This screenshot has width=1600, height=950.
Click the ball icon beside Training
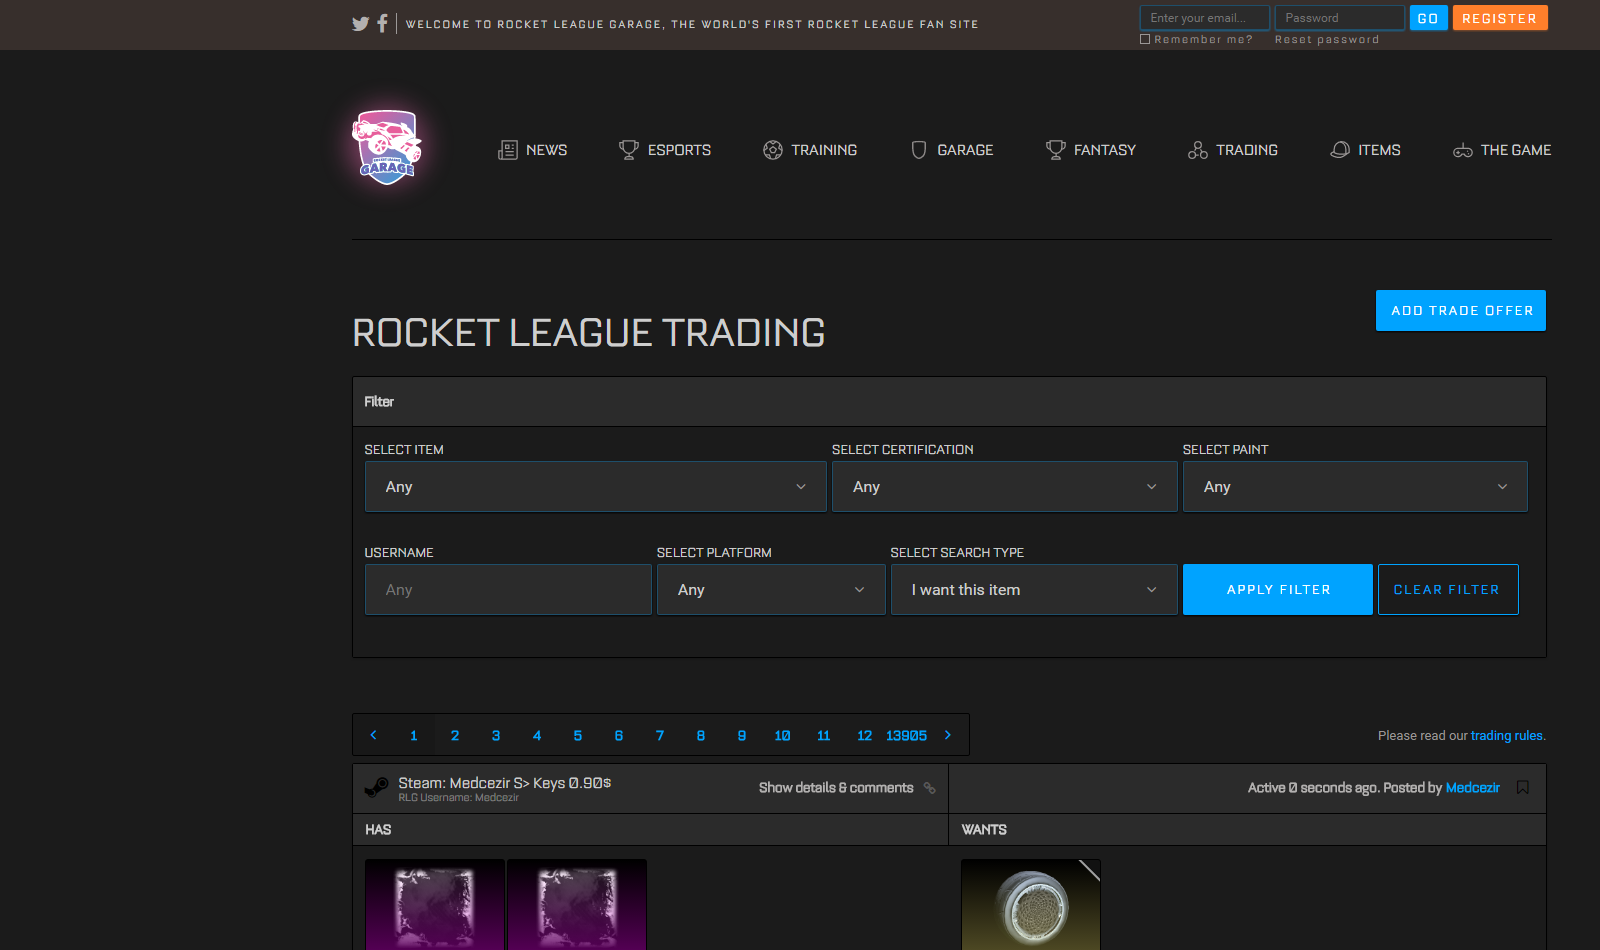pos(773,150)
